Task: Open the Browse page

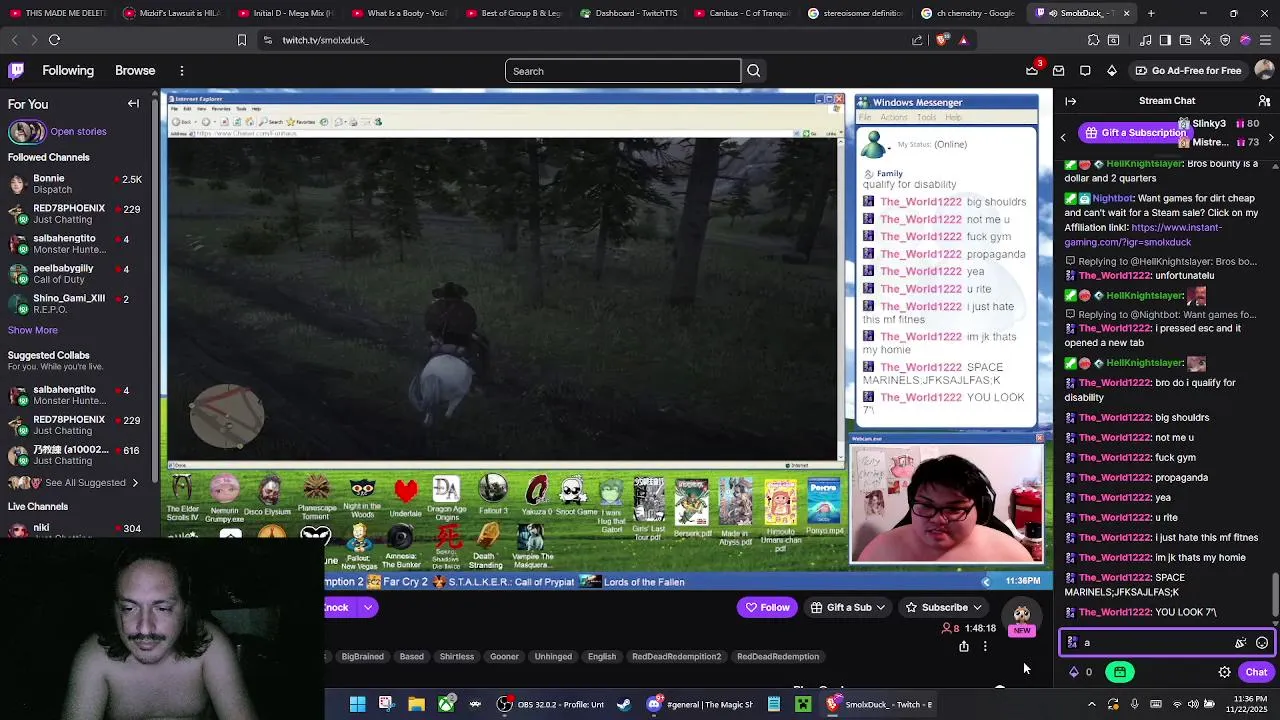Action: coord(135,71)
